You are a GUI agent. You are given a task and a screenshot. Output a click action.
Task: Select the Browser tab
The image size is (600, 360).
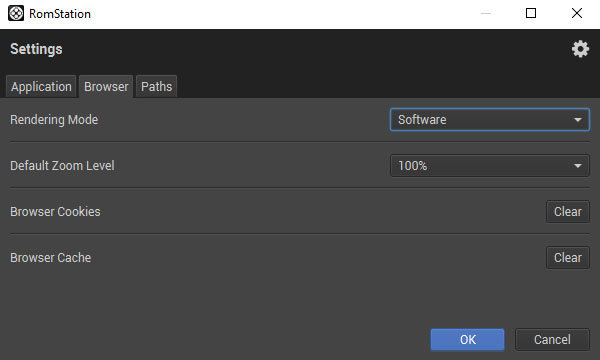click(106, 86)
